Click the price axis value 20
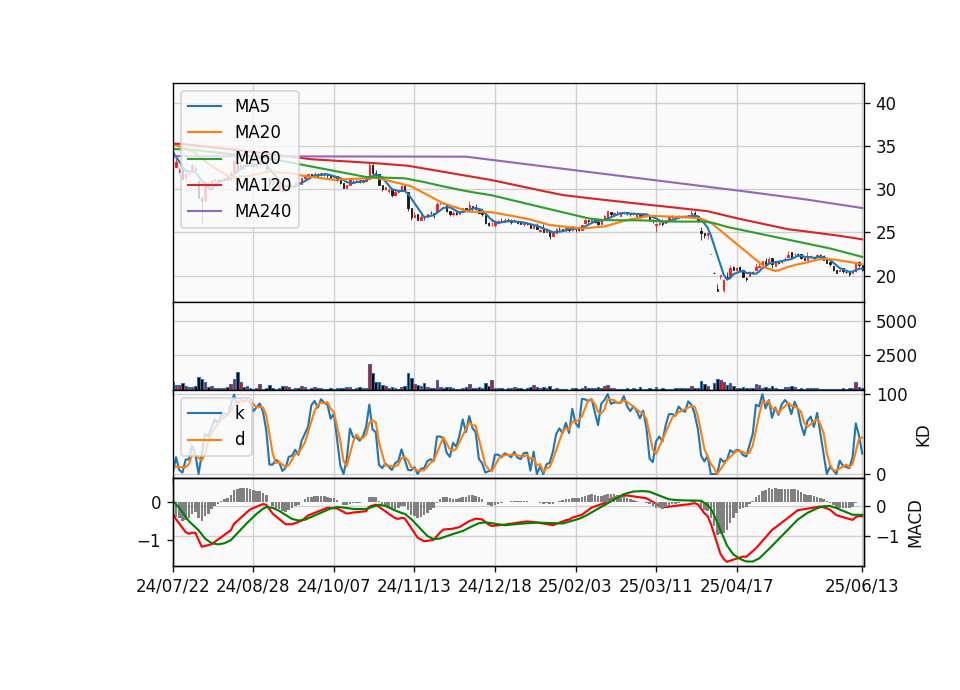Image resolution: width=960 pixels, height=690 pixels. pyautogui.click(x=885, y=277)
